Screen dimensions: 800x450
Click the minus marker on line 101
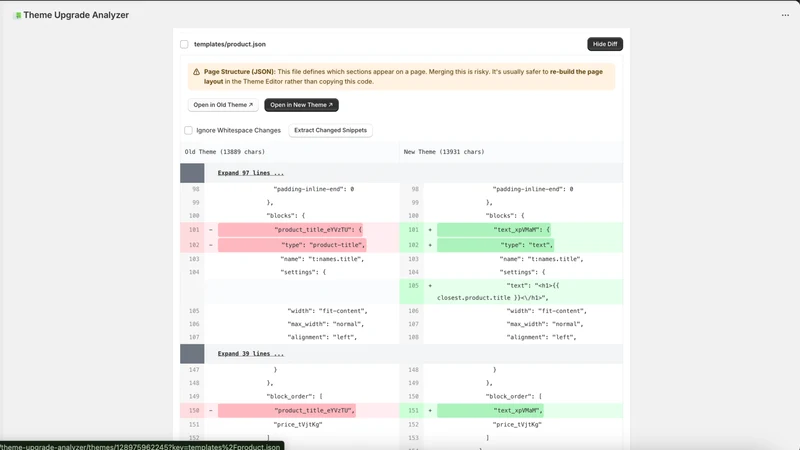pos(210,230)
